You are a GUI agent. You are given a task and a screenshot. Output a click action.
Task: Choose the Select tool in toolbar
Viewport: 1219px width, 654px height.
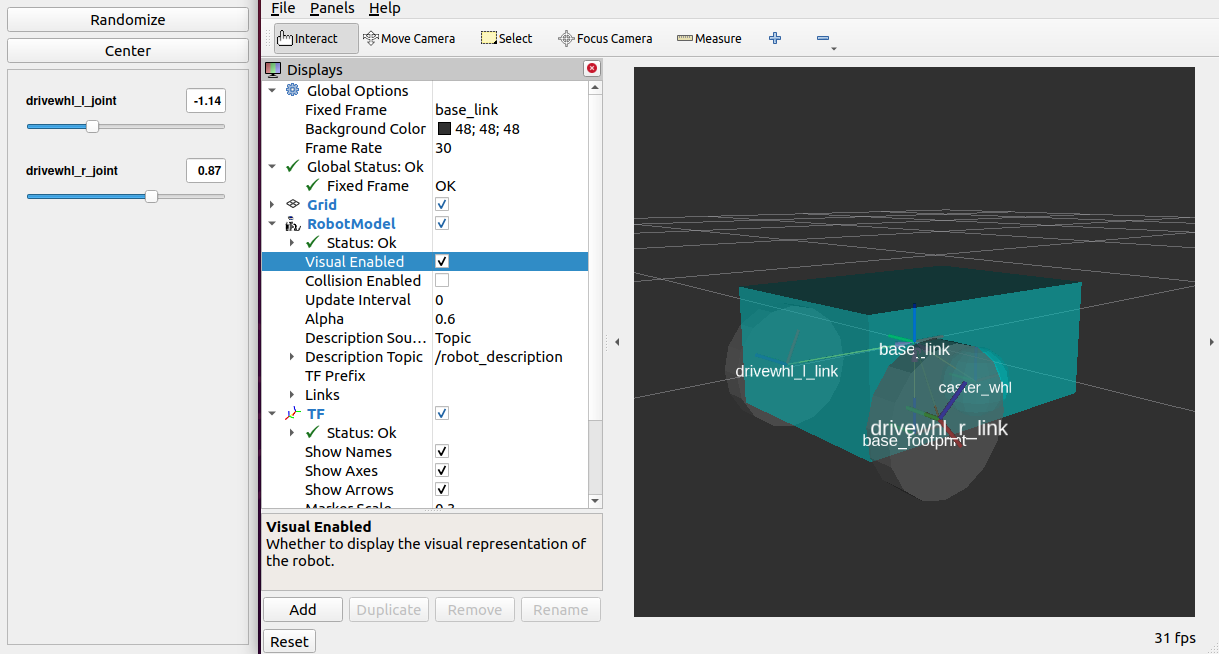tap(506, 38)
